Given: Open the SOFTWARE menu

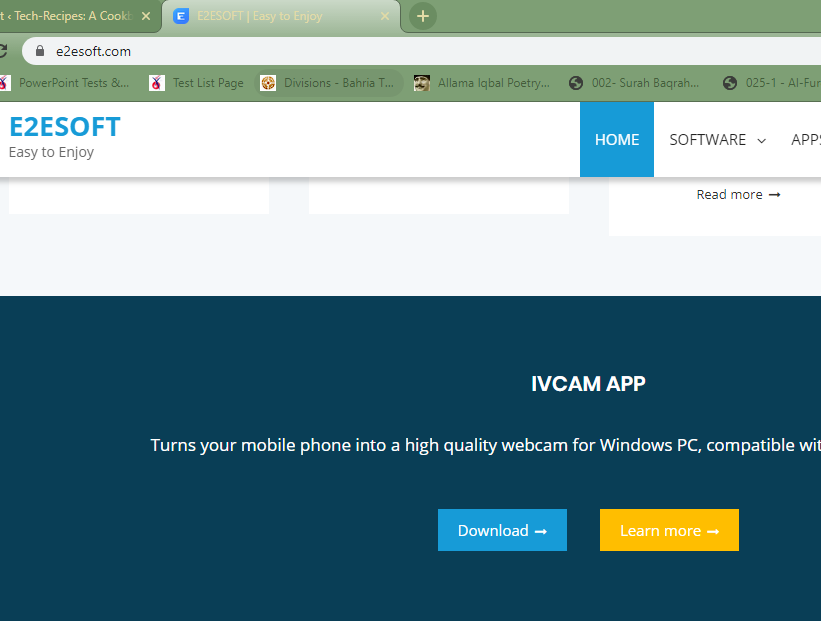Looking at the screenshot, I should (x=717, y=140).
